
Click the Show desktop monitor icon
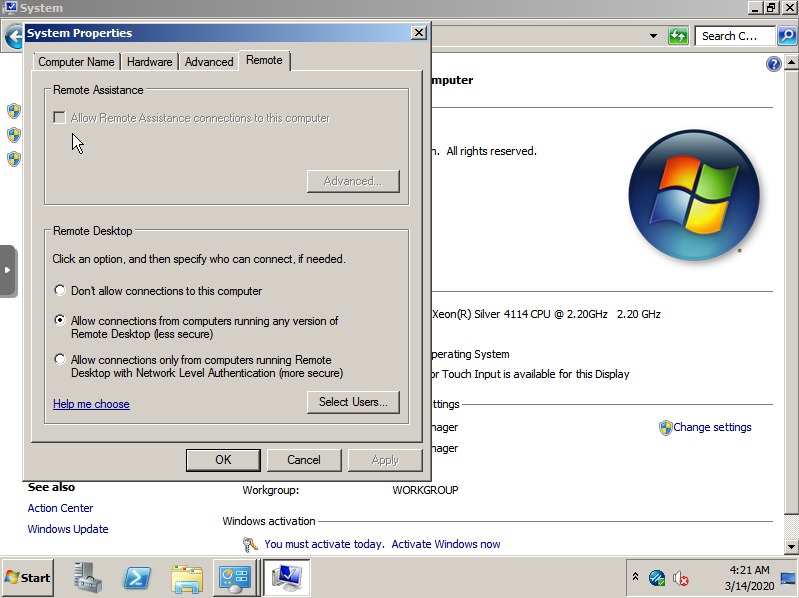(787, 578)
